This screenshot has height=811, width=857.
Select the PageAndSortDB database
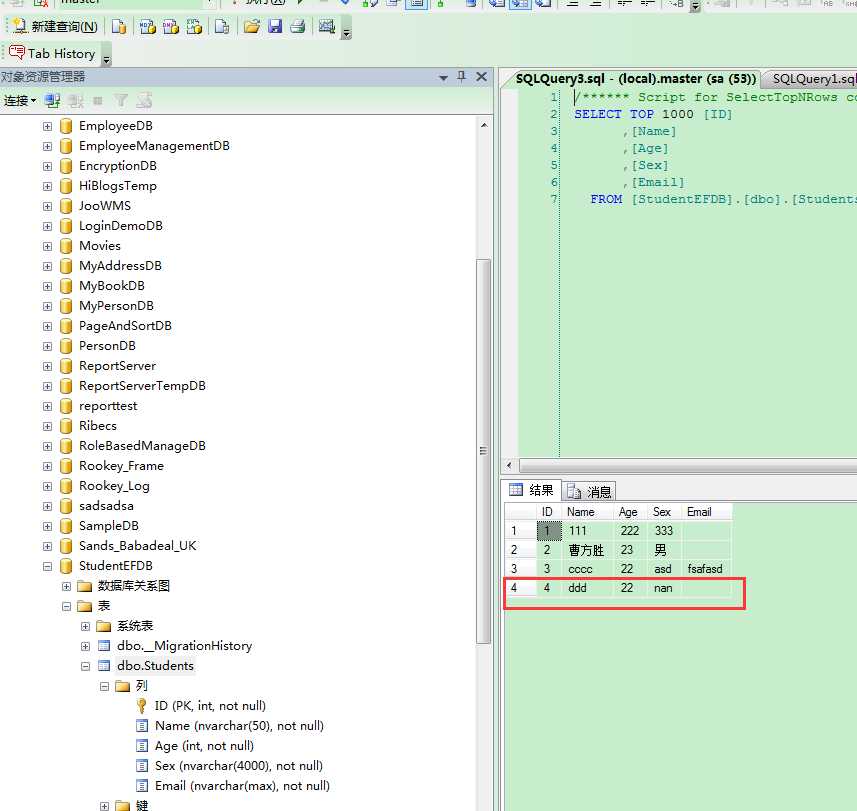[x=125, y=326]
